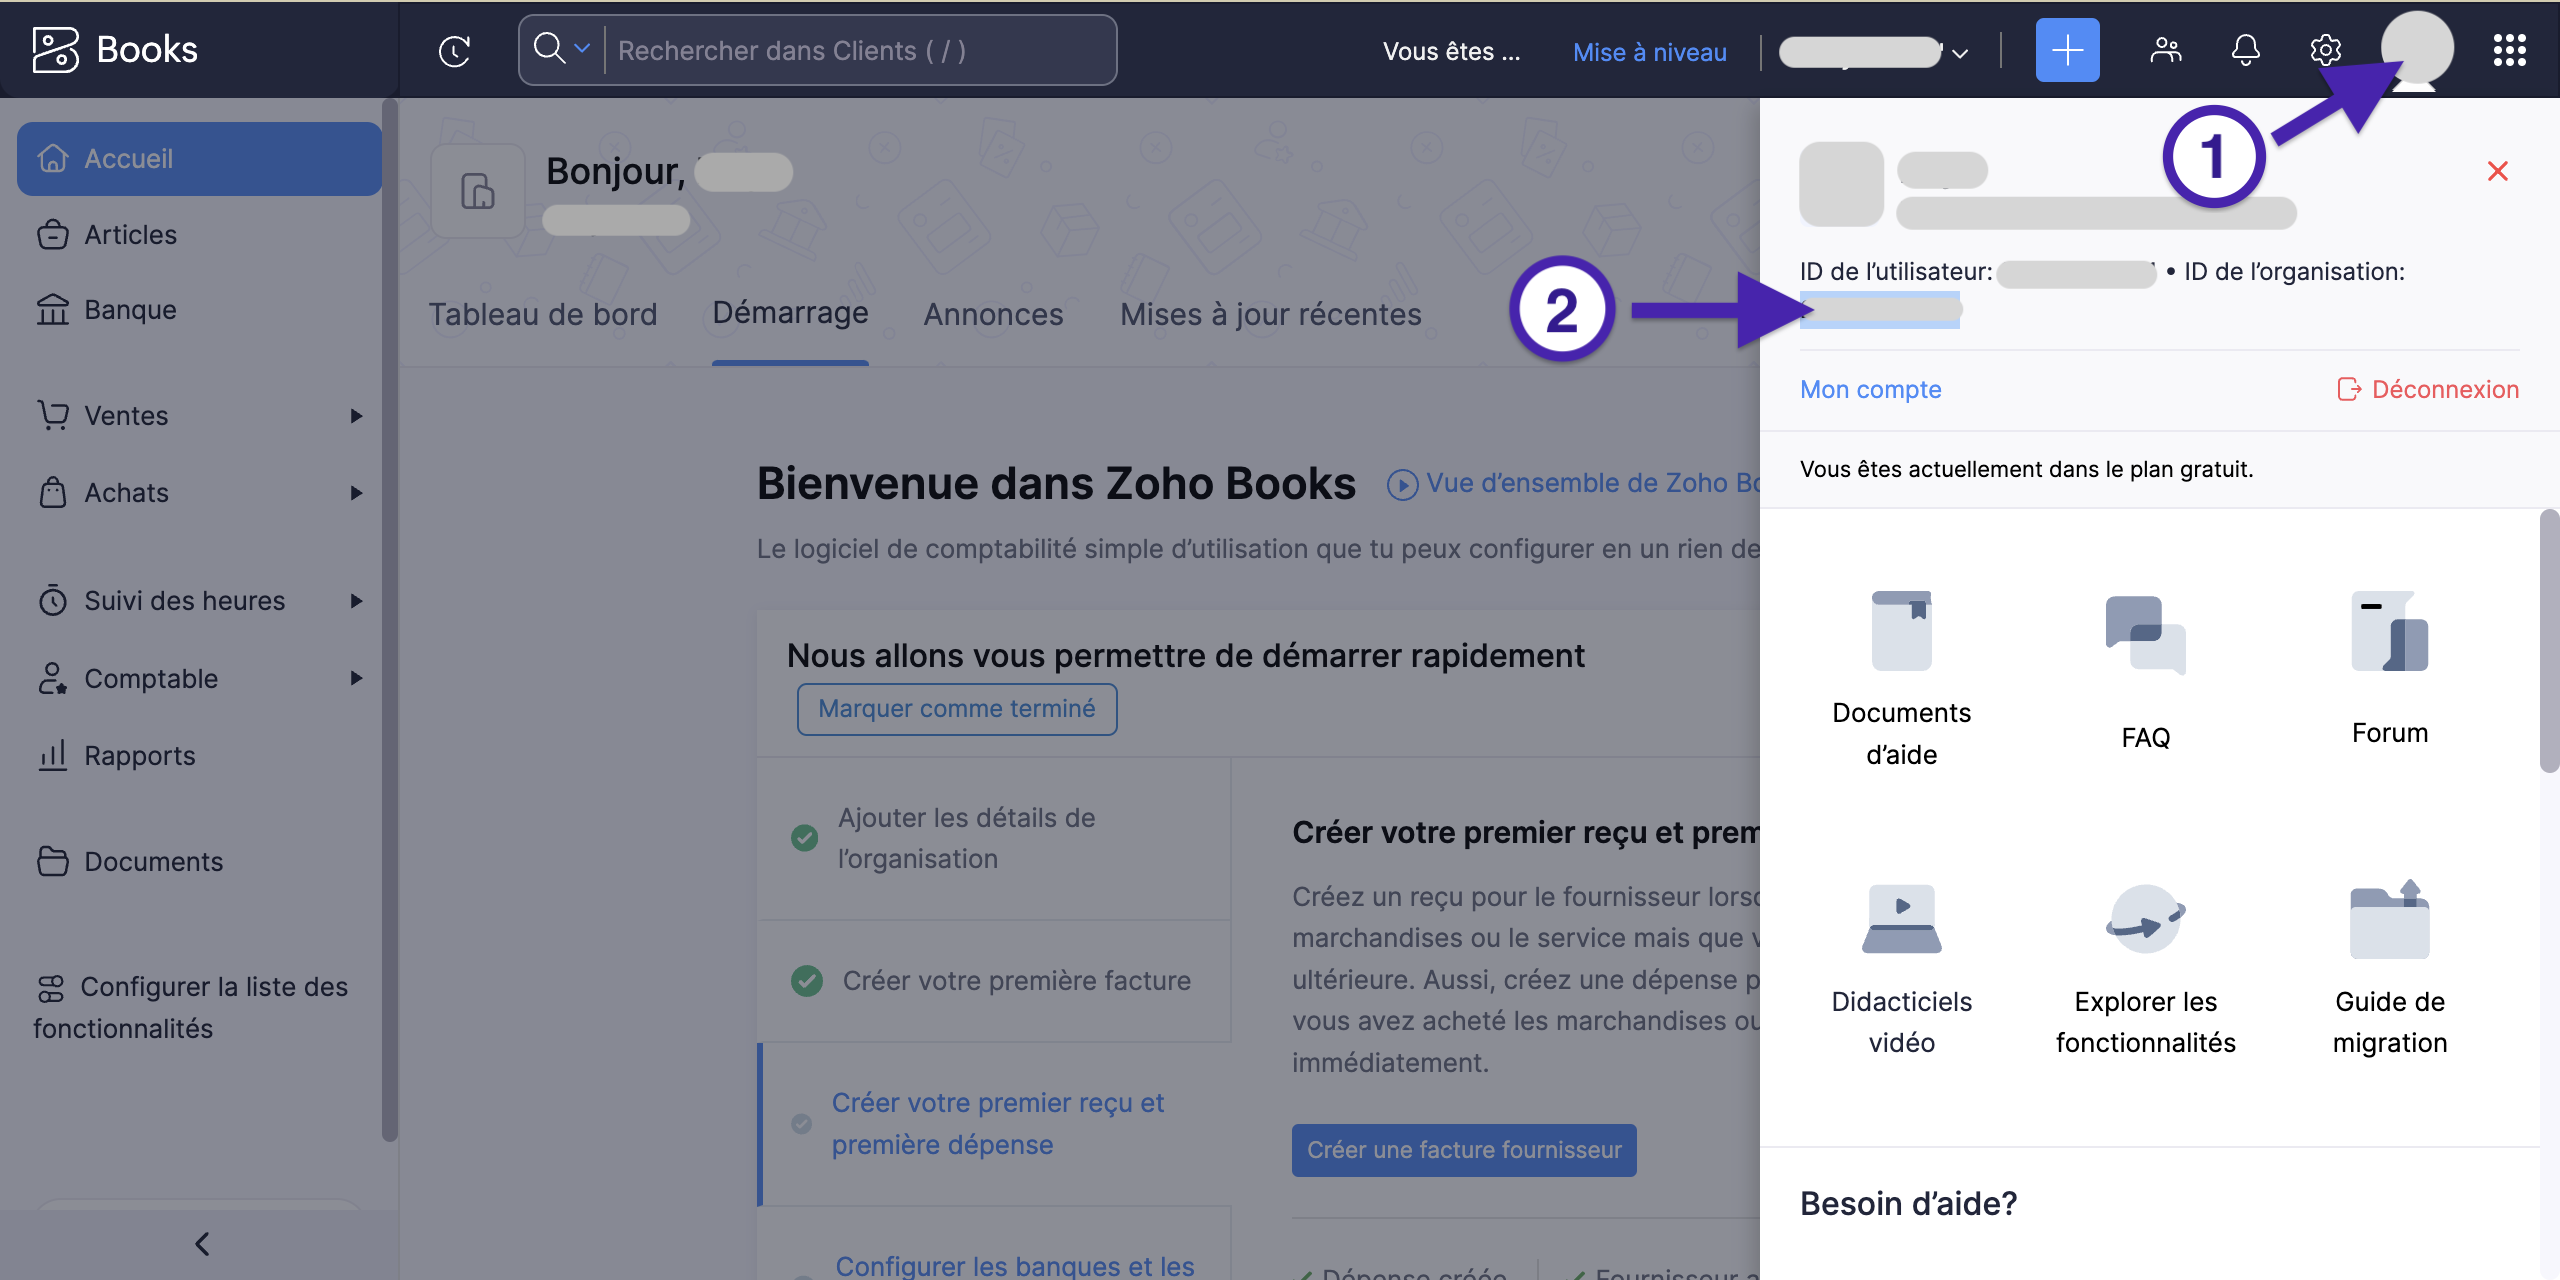Open the Zoho apps grid launcher

point(2509,50)
